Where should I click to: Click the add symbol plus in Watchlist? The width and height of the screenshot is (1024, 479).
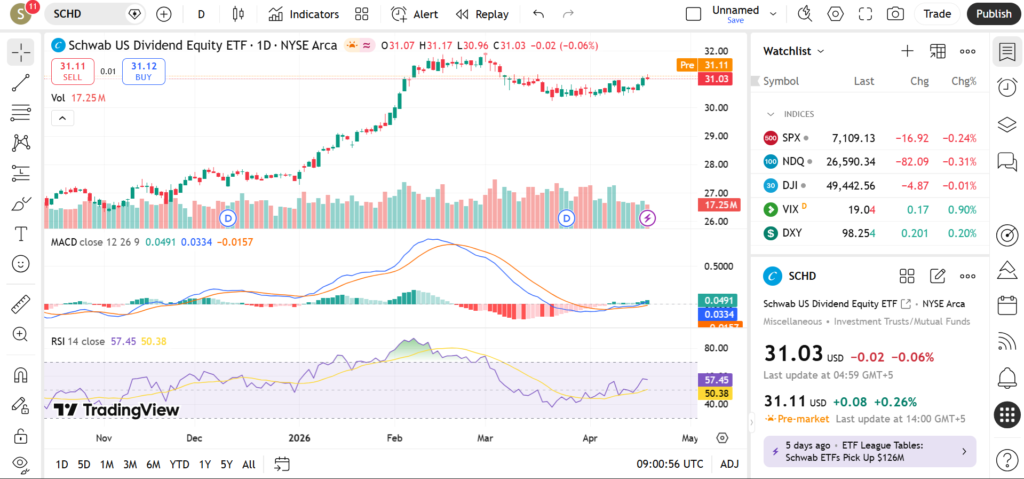pos(907,51)
